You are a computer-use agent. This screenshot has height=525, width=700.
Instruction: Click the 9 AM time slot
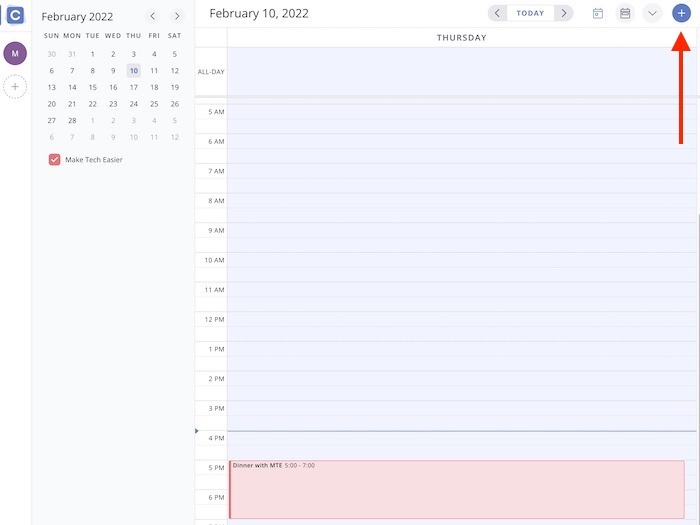tap(462, 238)
